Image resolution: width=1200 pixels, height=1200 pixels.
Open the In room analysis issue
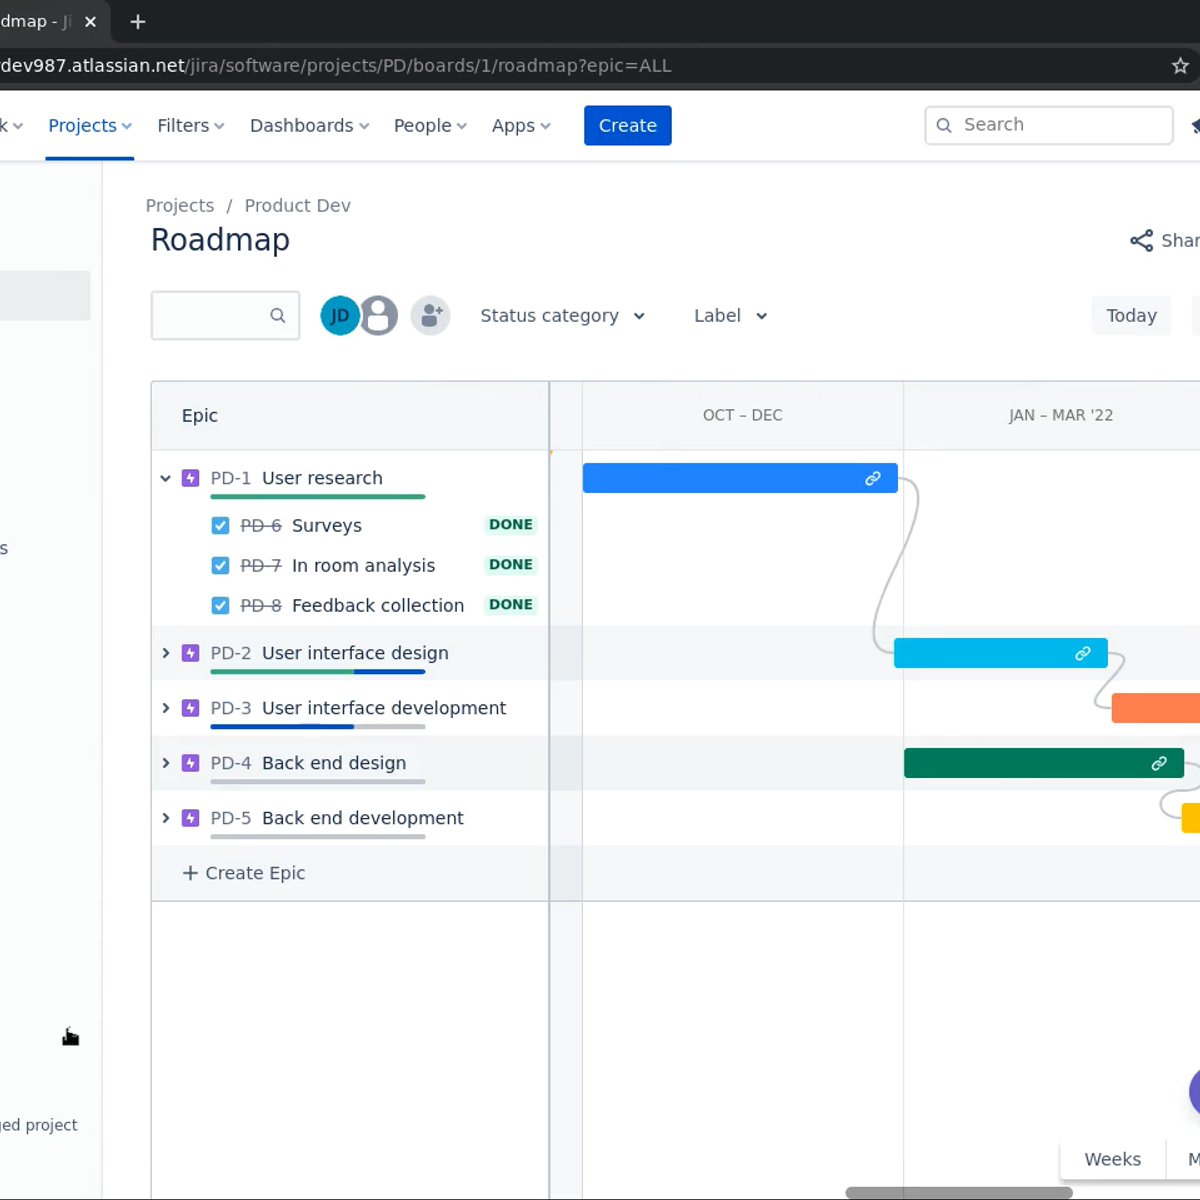(x=363, y=566)
